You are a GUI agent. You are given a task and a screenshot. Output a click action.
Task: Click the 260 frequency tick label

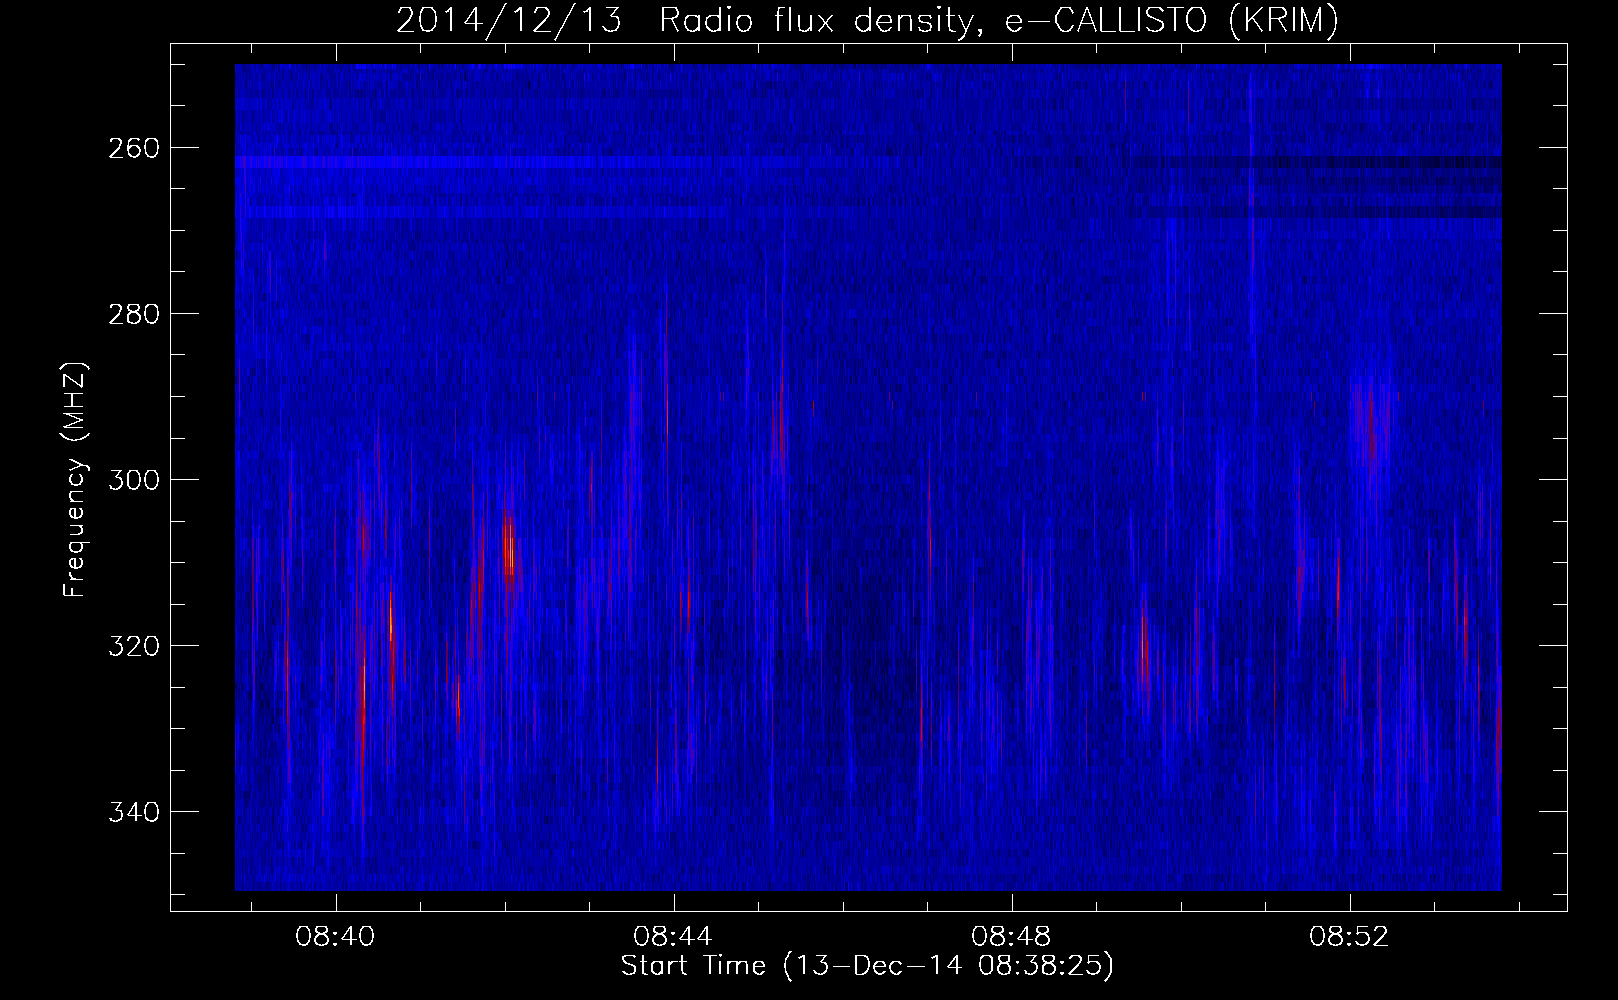[133, 148]
